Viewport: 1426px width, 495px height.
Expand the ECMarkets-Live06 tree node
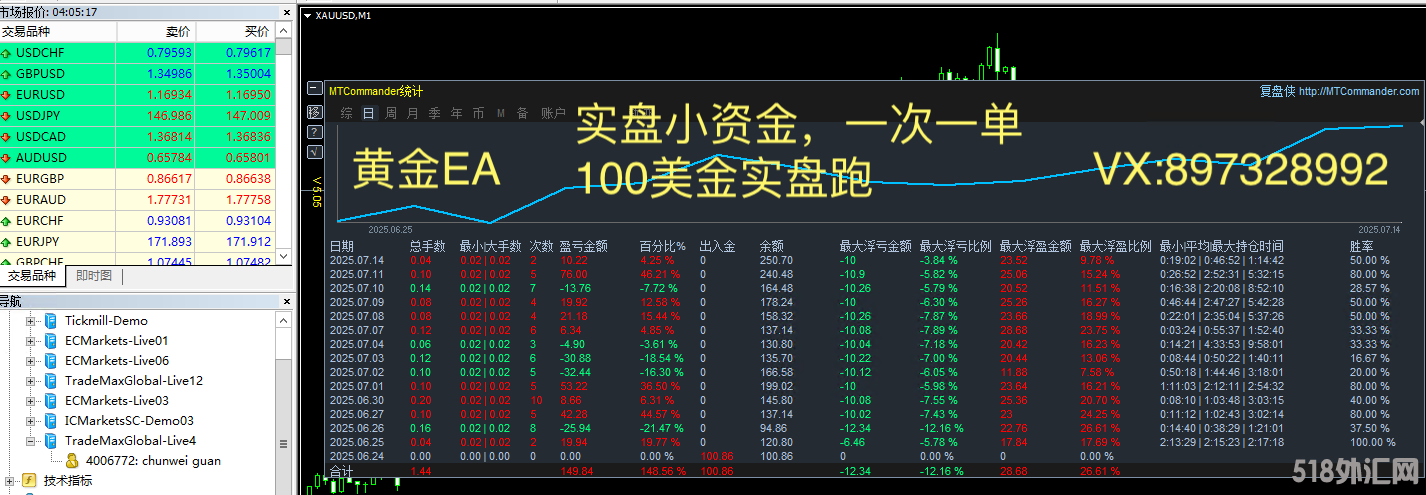tap(31, 361)
